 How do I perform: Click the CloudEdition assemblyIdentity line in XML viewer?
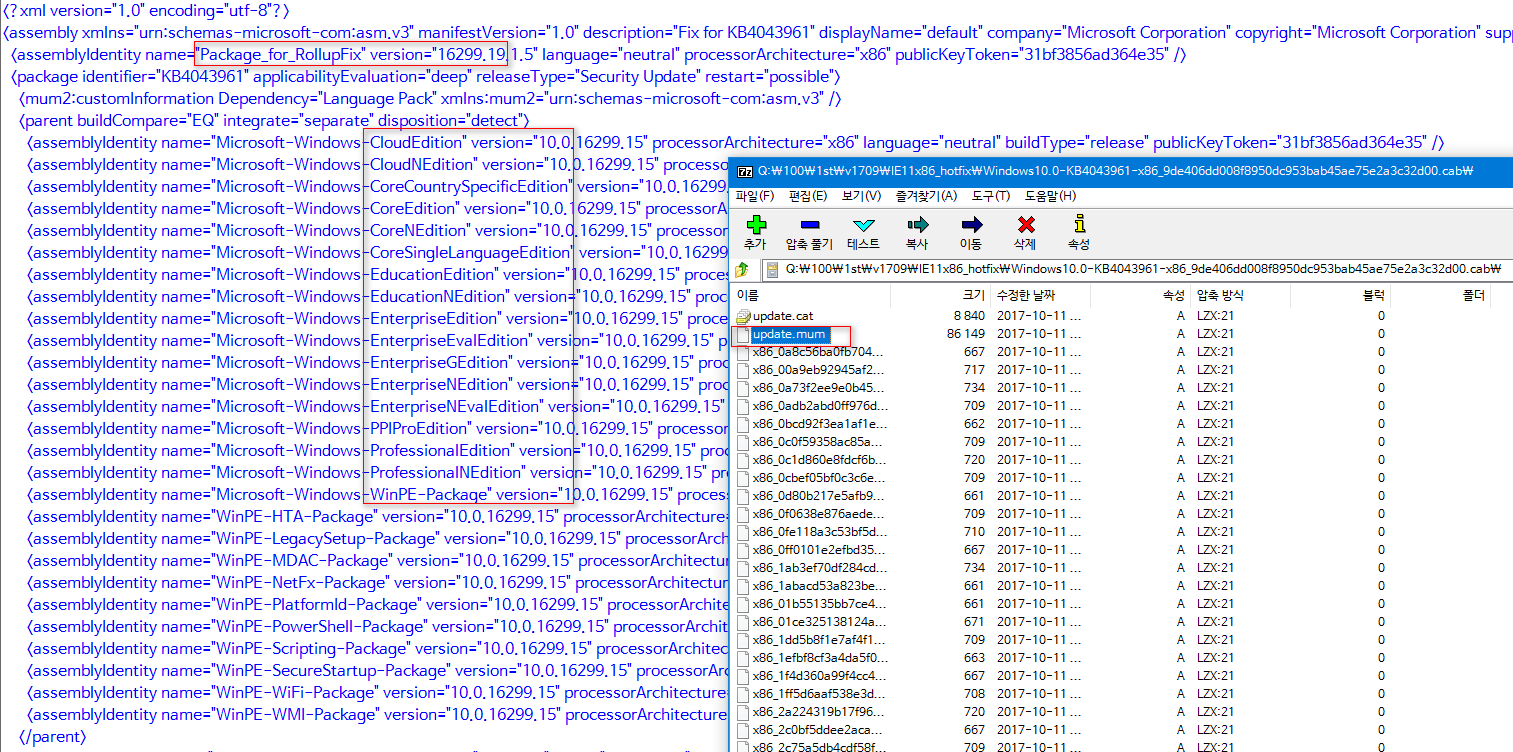(x=735, y=142)
